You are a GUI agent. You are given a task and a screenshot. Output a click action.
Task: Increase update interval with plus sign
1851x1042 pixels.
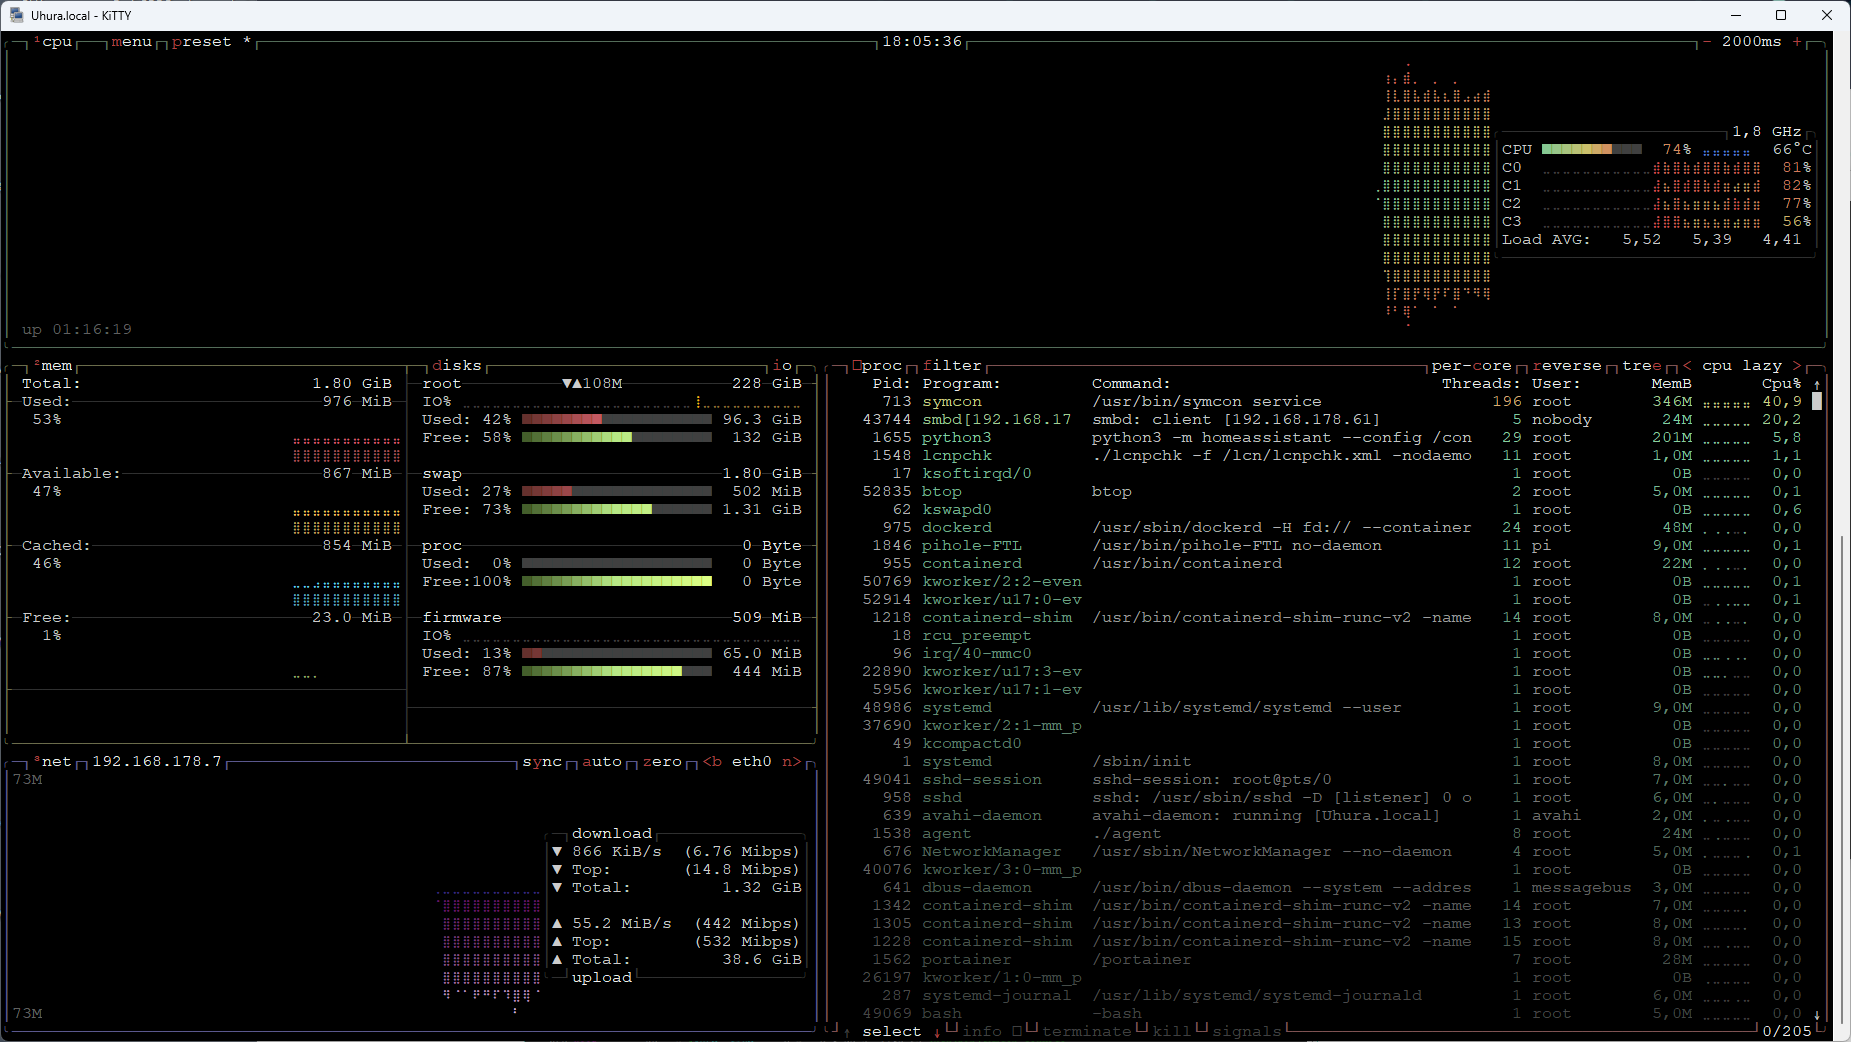coord(1797,42)
